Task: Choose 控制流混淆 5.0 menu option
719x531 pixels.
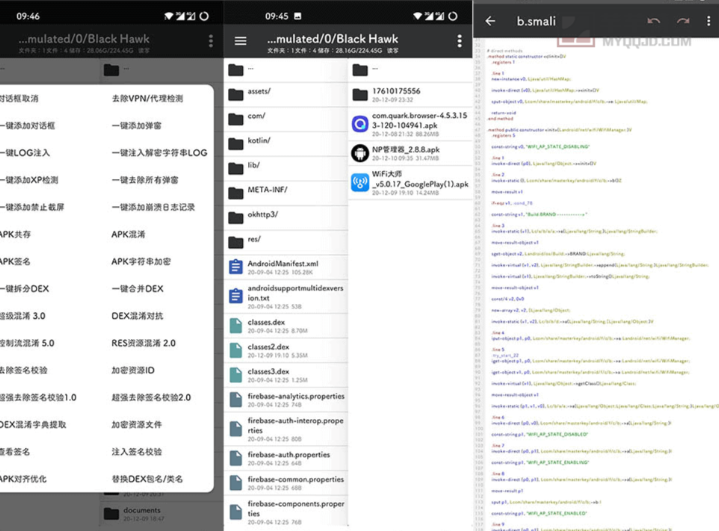Action: coord(27,343)
